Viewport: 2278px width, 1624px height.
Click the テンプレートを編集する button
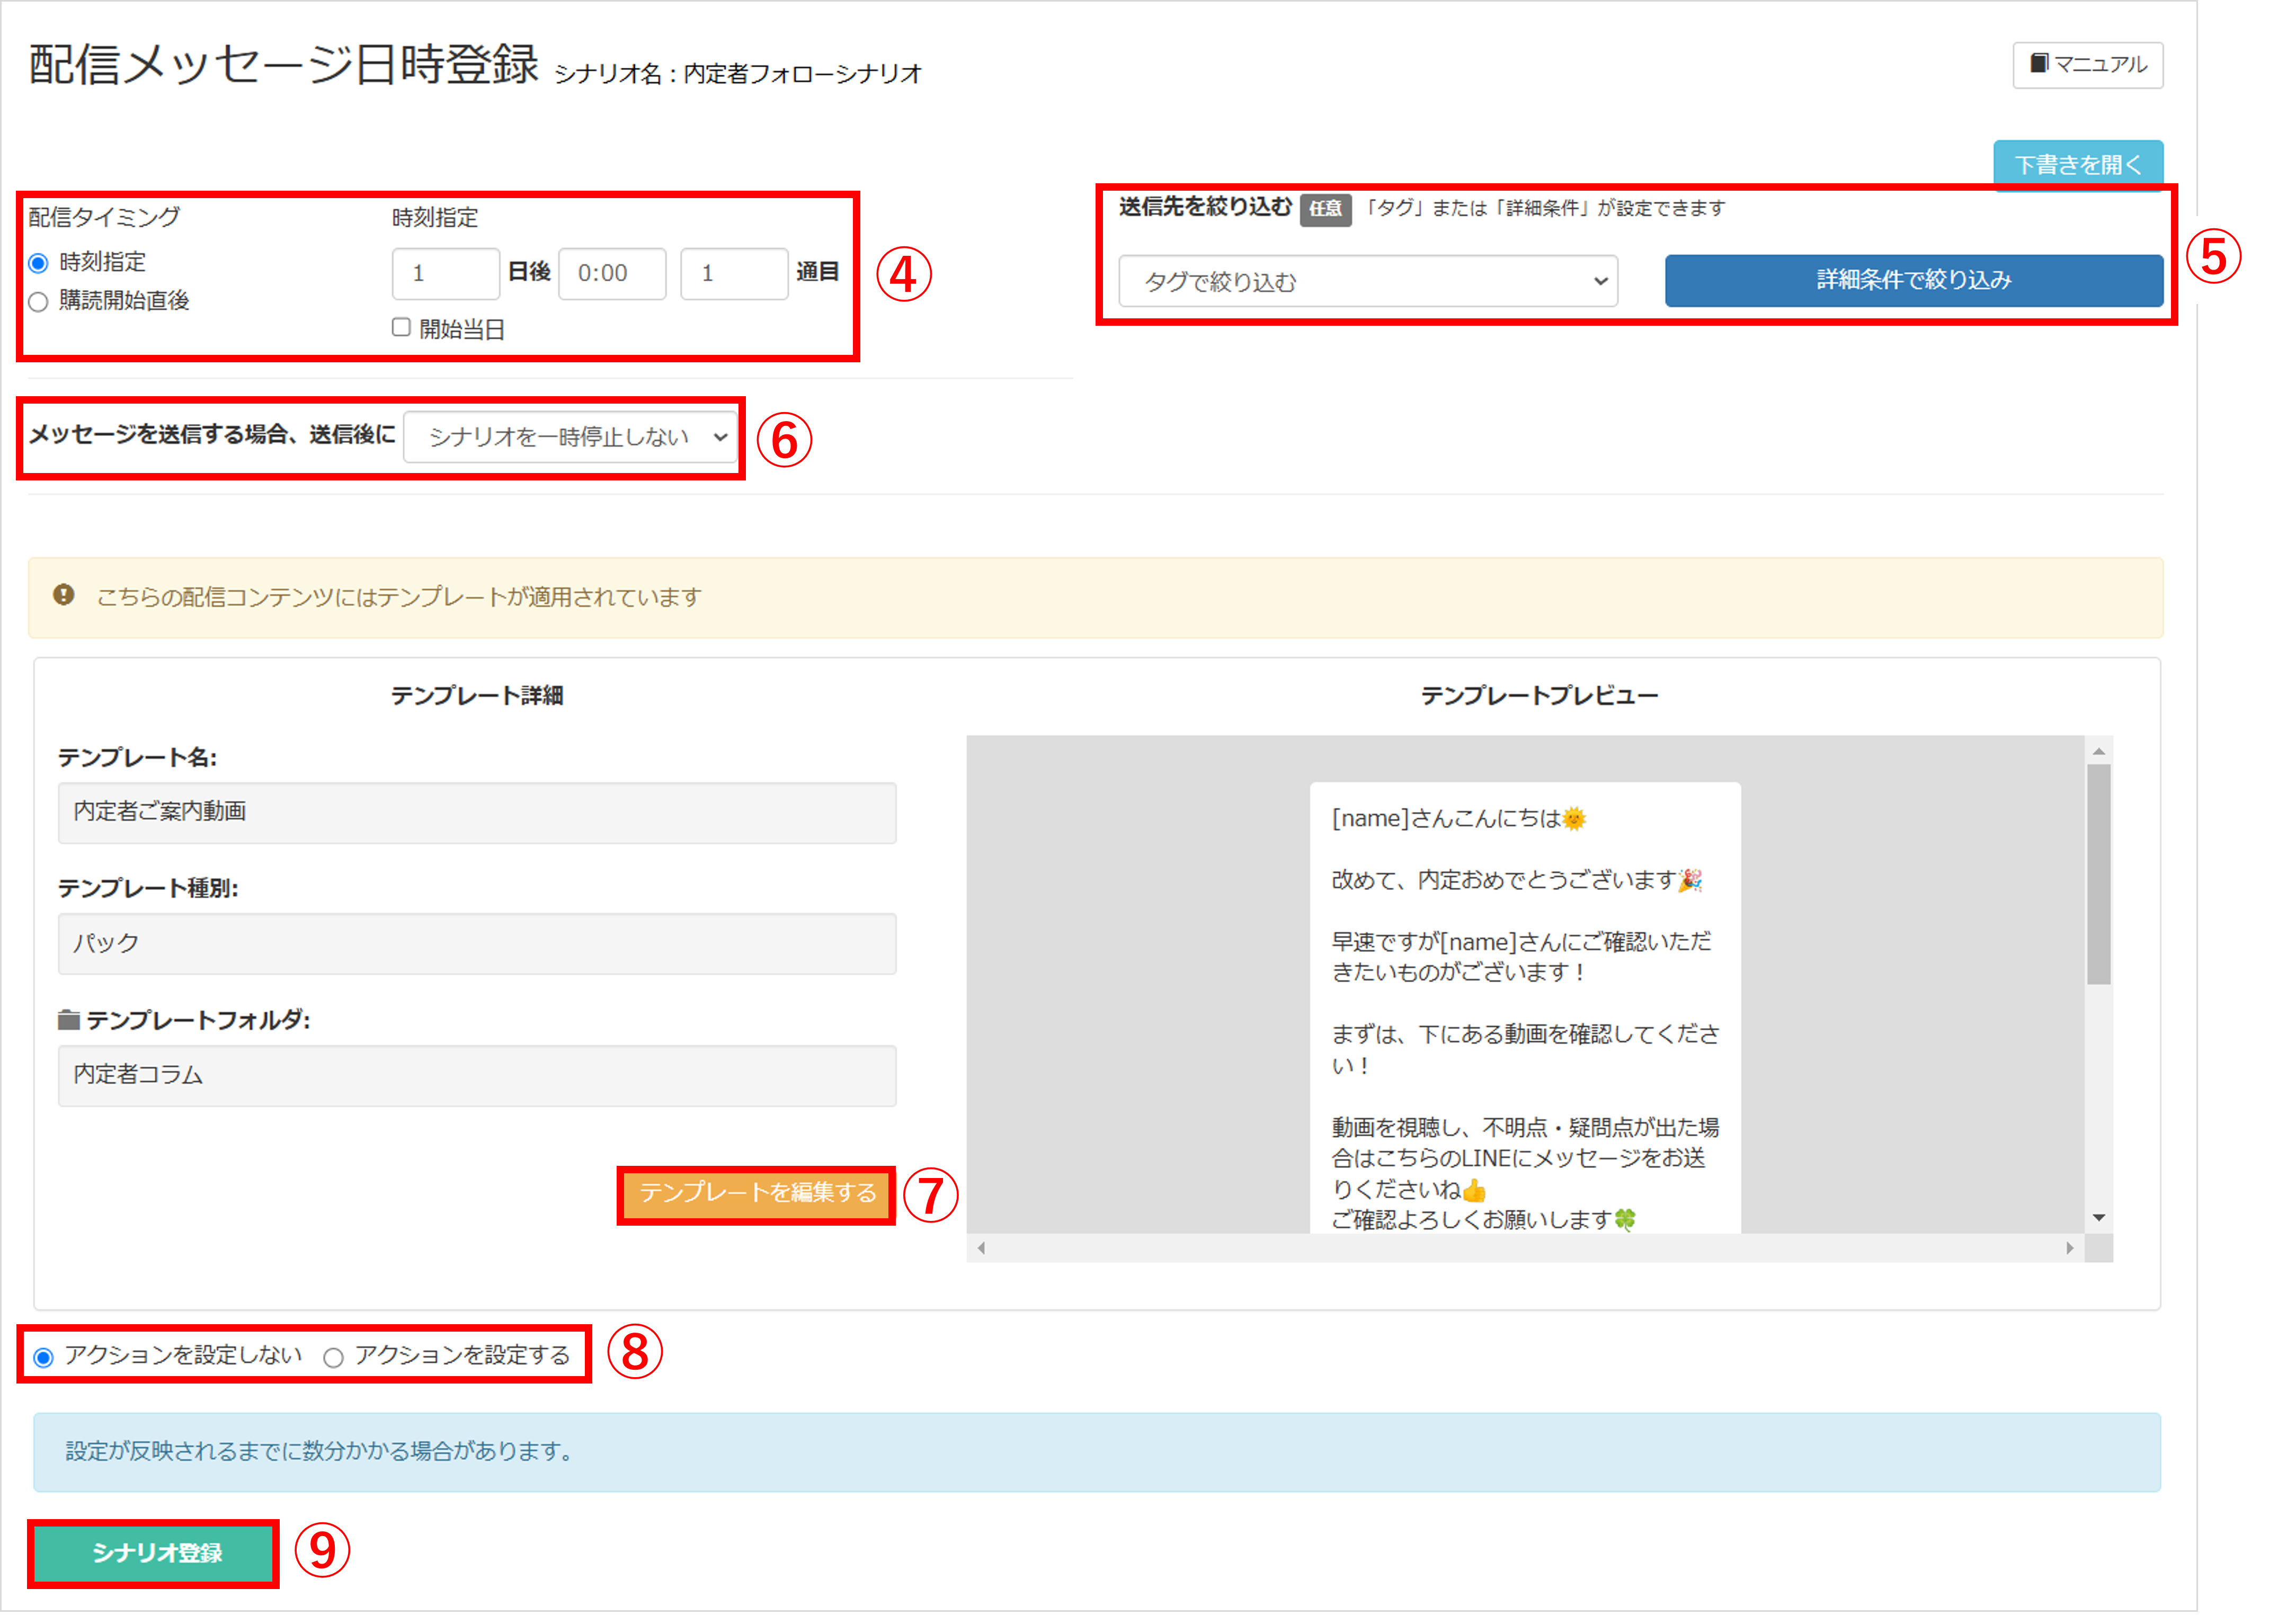click(756, 1194)
